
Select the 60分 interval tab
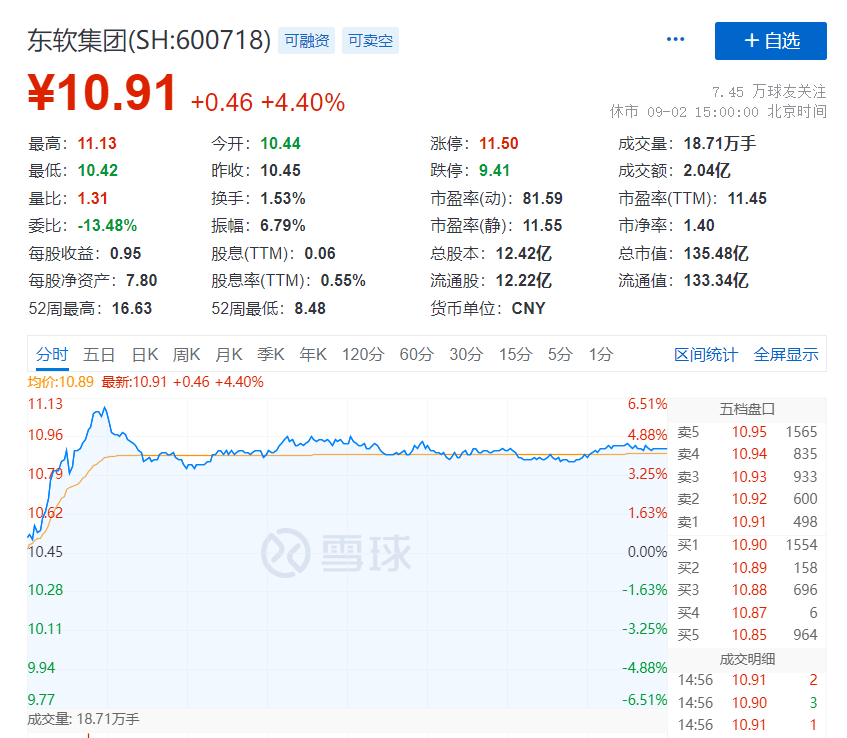pyautogui.click(x=416, y=354)
